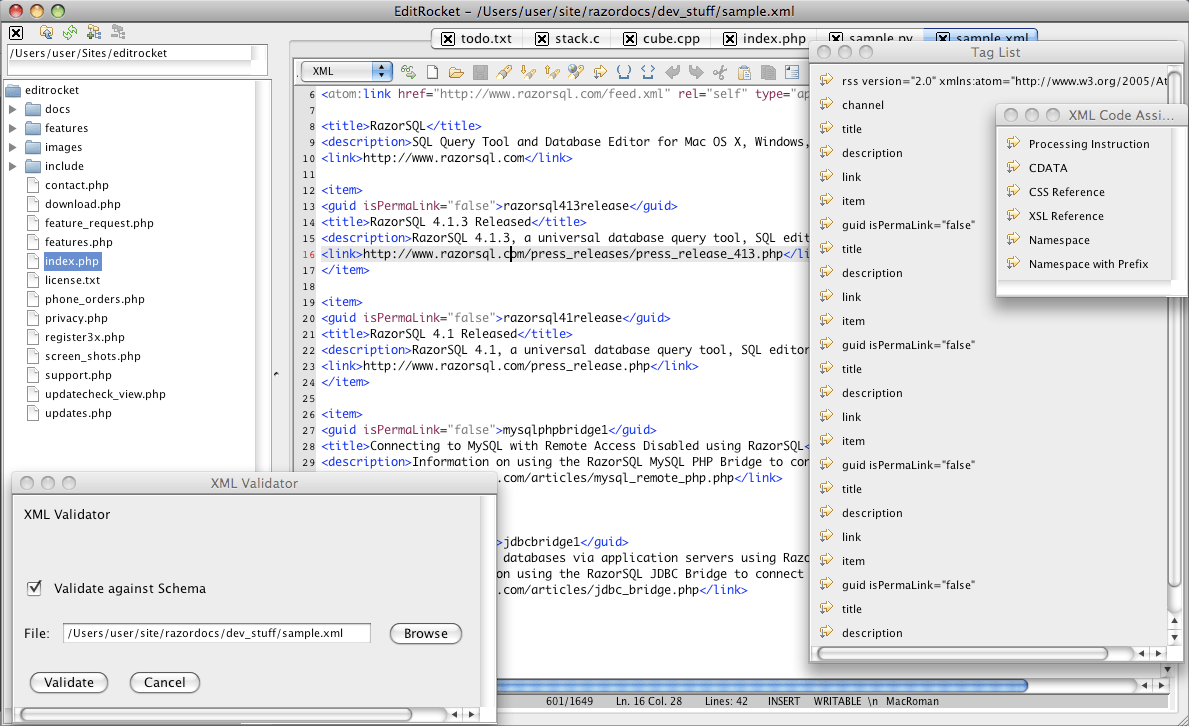The width and height of the screenshot is (1189, 726).
Task: Click the add folder to tree icon
Action: [94, 33]
